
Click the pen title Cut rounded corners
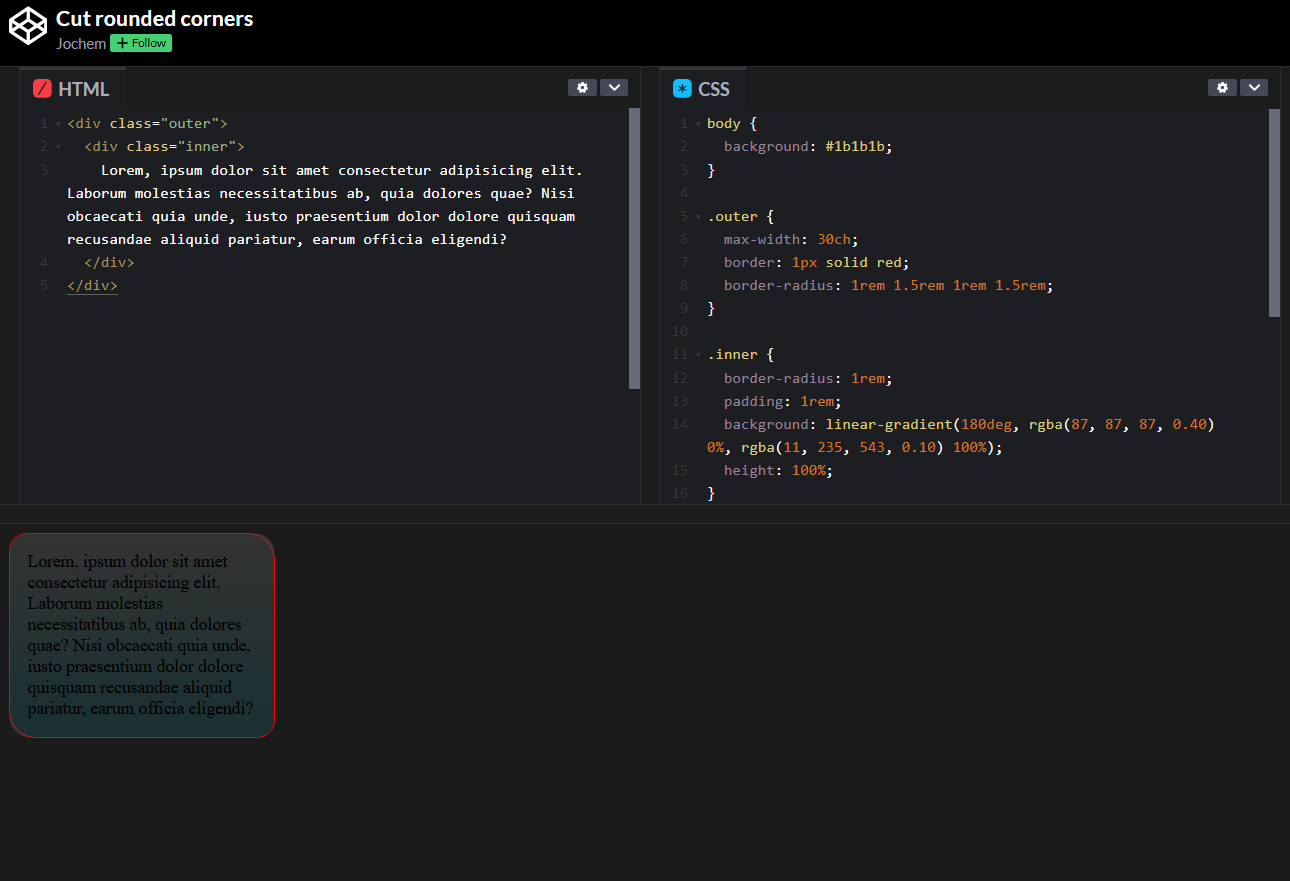click(154, 19)
